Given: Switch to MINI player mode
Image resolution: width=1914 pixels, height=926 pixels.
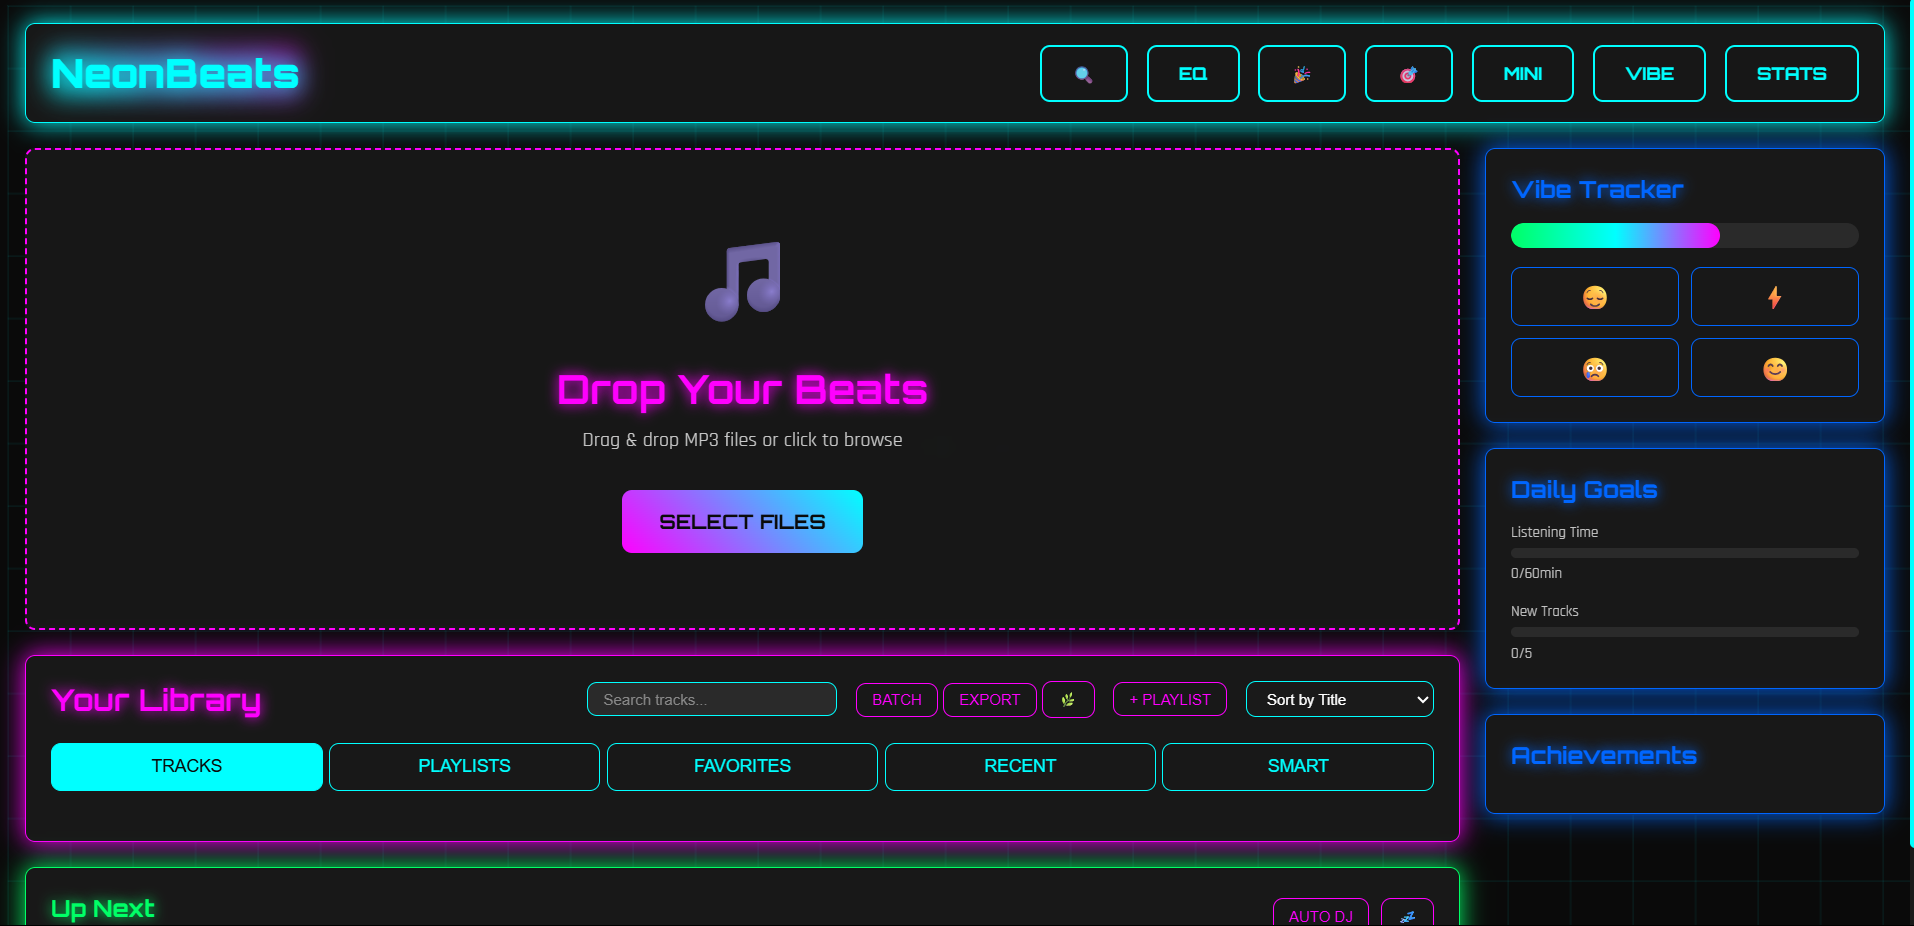Looking at the screenshot, I should (1522, 74).
